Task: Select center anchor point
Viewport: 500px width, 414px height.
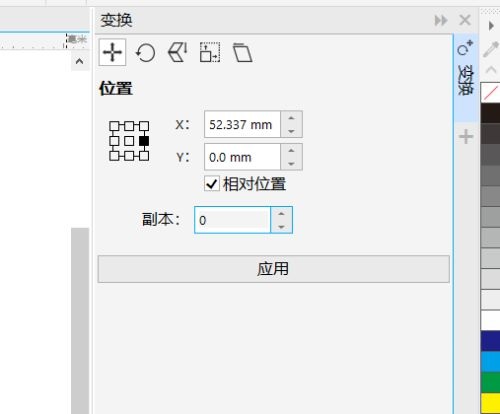Action: coord(129,141)
